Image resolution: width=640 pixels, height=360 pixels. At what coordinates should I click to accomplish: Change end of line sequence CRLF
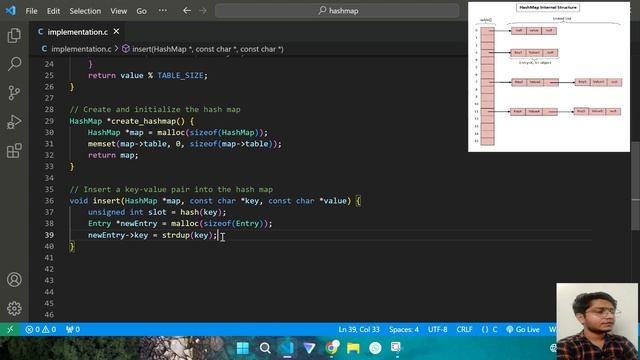(464, 329)
